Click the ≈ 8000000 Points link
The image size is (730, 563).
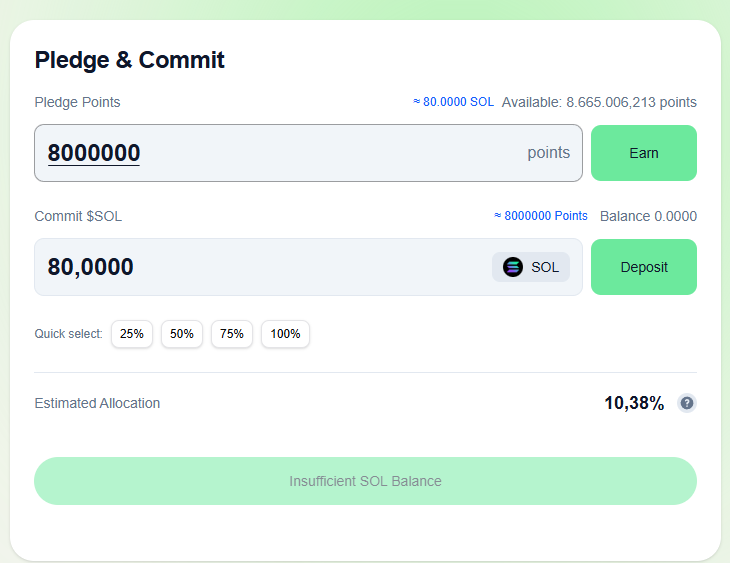pyautogui.click(x=541, y=216)
